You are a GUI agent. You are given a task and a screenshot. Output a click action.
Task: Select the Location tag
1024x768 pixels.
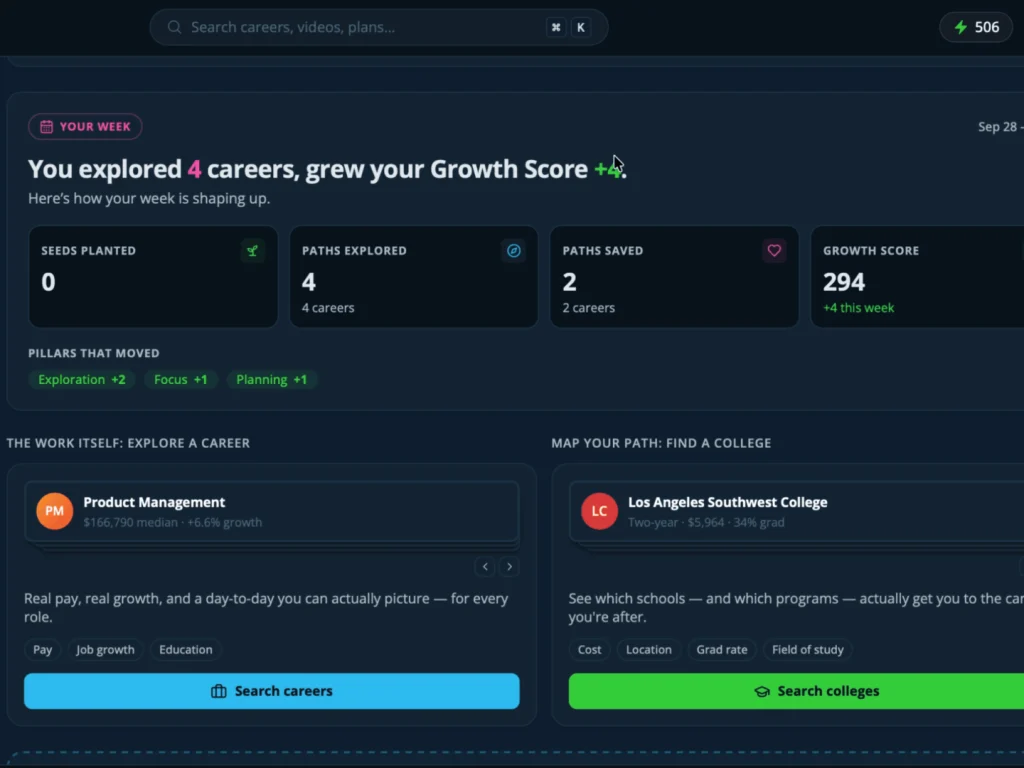[648, 650]
